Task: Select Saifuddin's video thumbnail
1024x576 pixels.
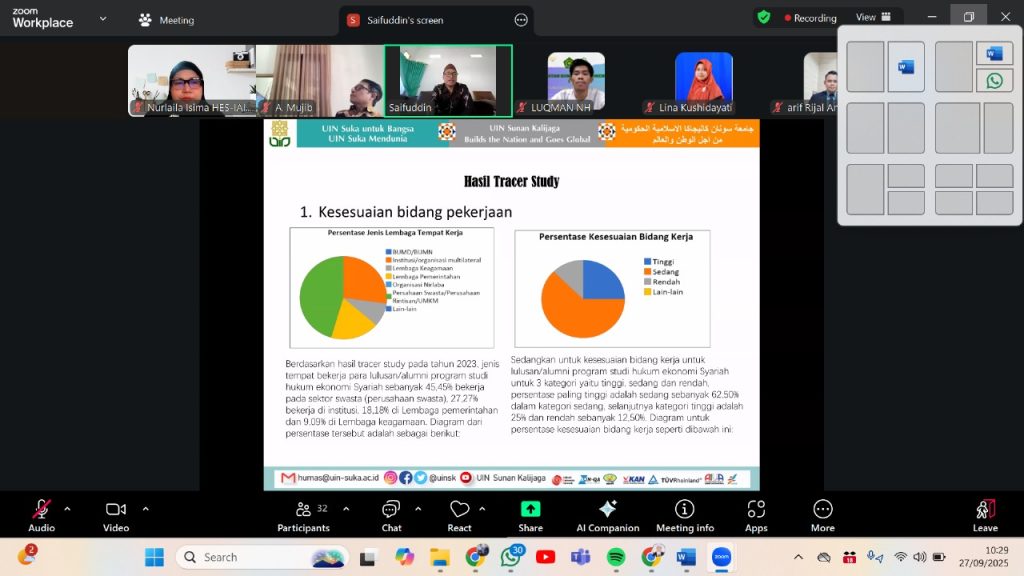Action: (x=448, y=80)
